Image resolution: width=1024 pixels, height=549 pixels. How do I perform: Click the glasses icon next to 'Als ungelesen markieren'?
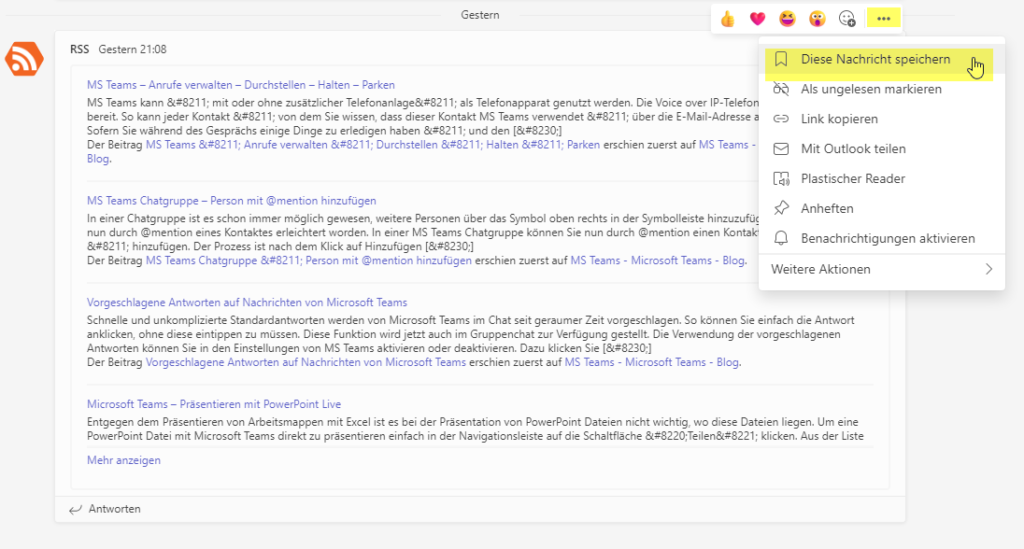point(781,89)
